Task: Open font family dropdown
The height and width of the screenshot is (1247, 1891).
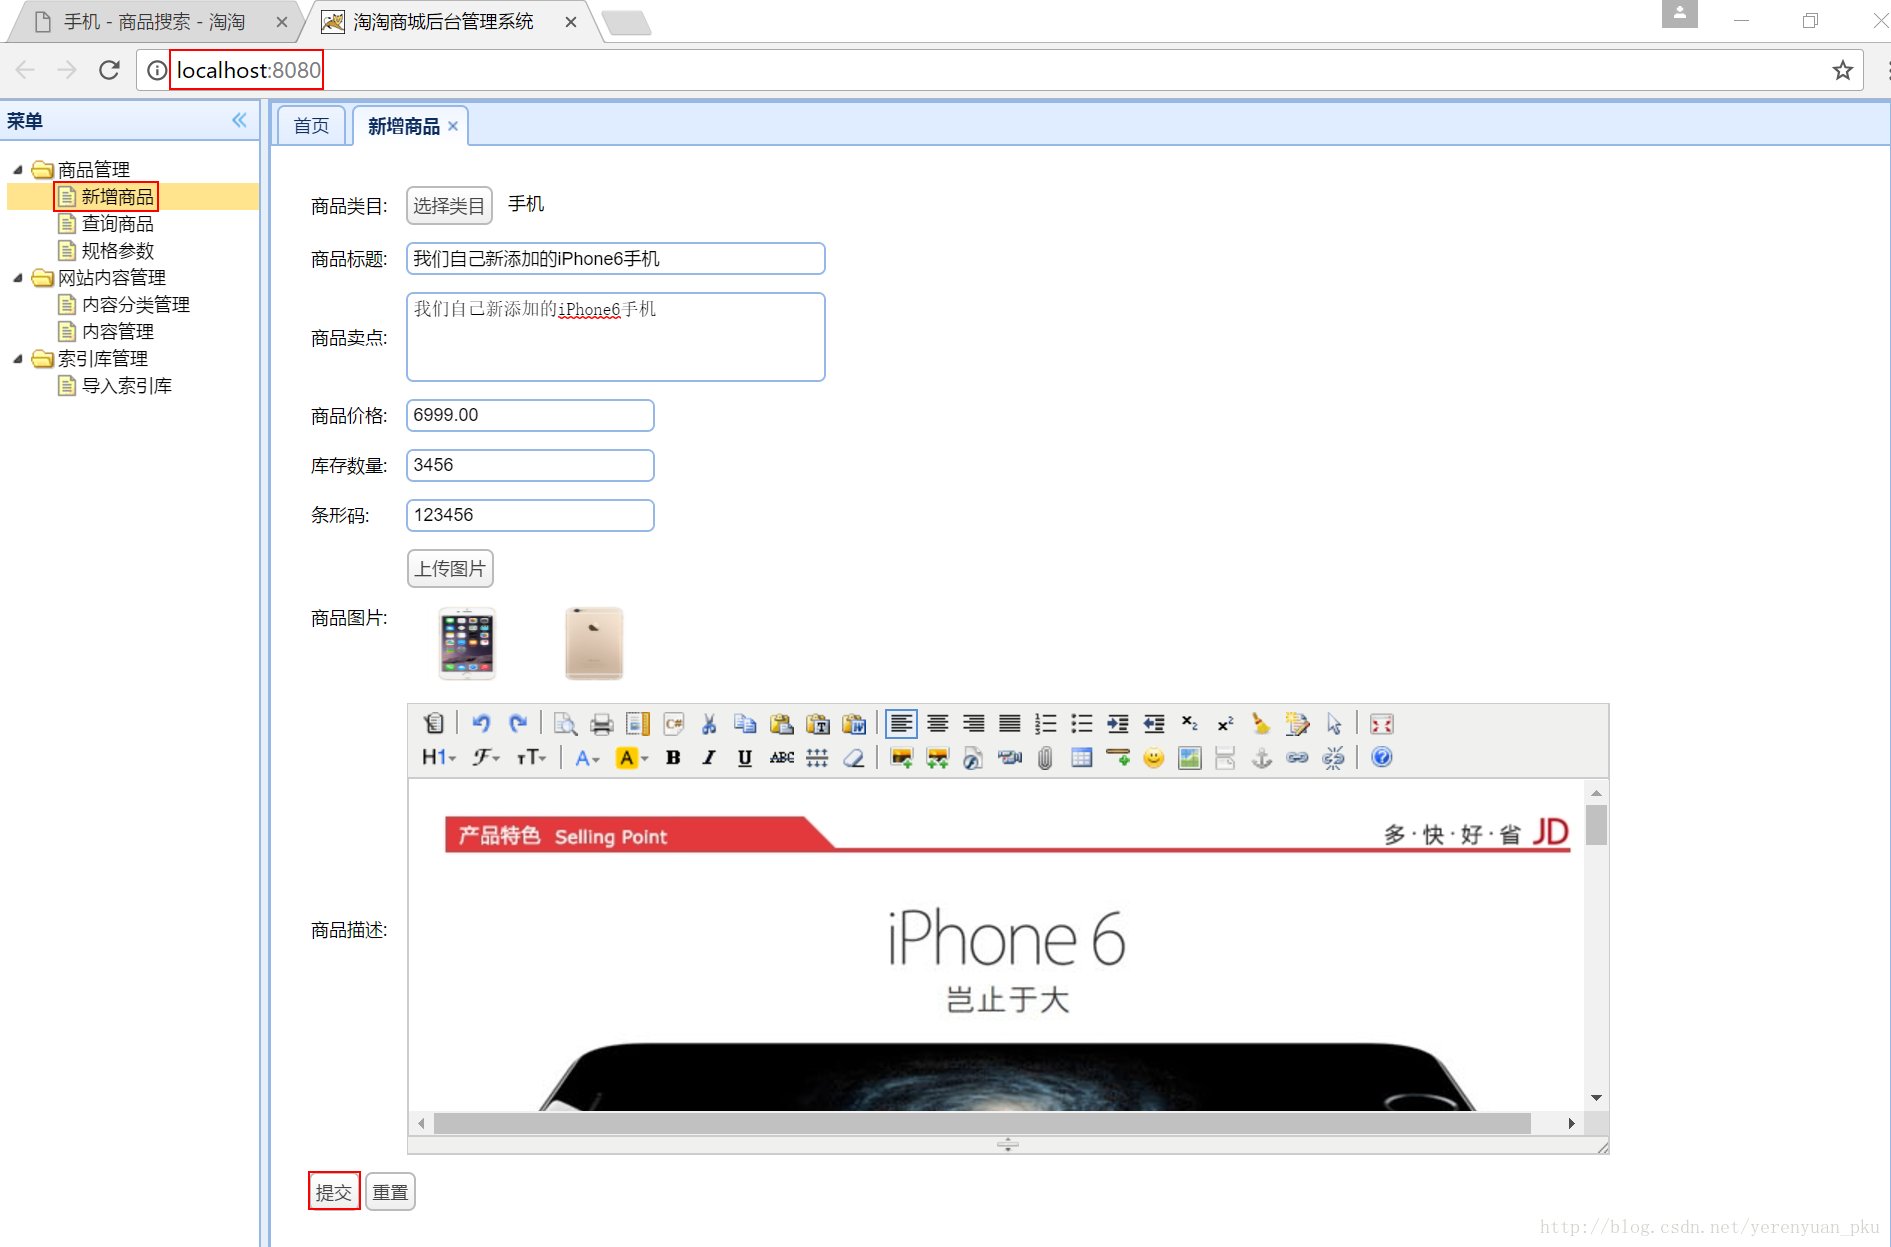Action: (x=487, y=757)
